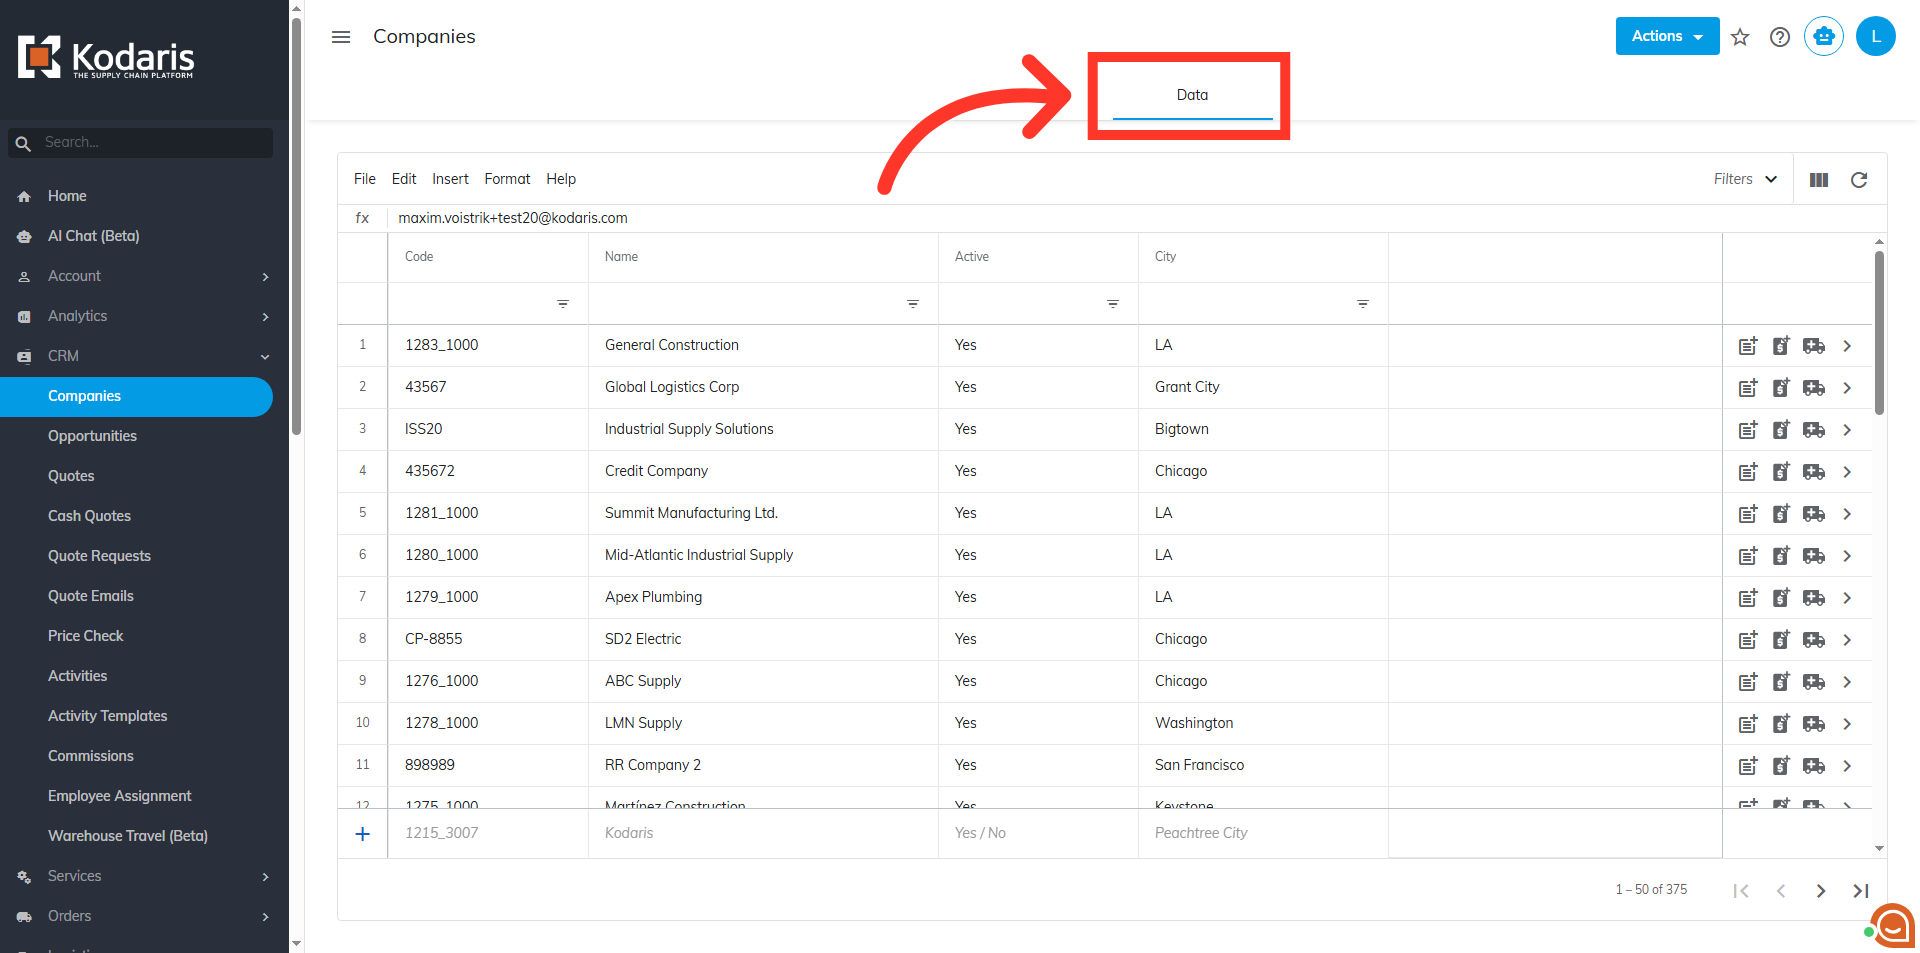The height and width of the screenshot is (953, 1920).
Task: Add activity for Mid-Atlantic Industrial Supply row
Action: (x=1748, y=556)
